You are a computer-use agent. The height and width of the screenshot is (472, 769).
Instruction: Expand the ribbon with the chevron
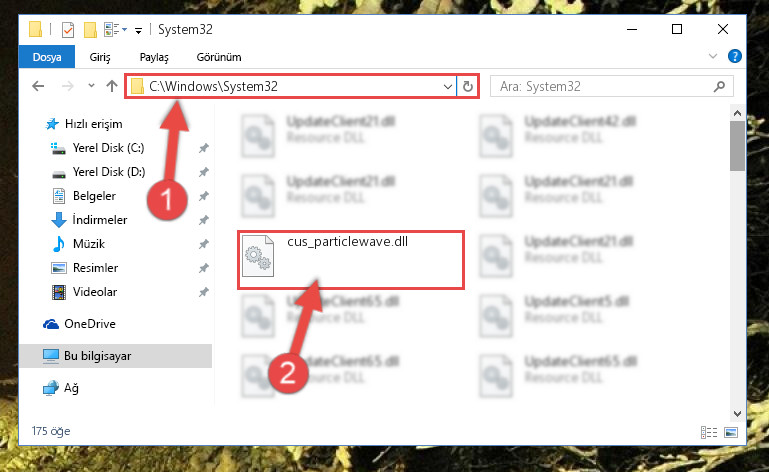713,56
